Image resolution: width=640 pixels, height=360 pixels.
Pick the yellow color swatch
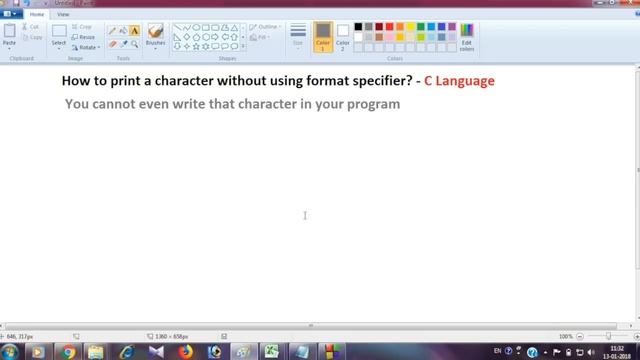click(411, 27)
